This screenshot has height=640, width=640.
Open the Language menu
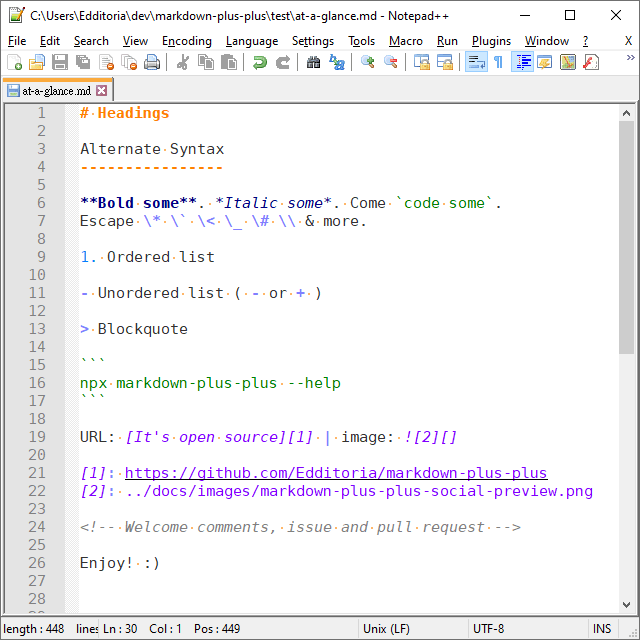point(252,41)
